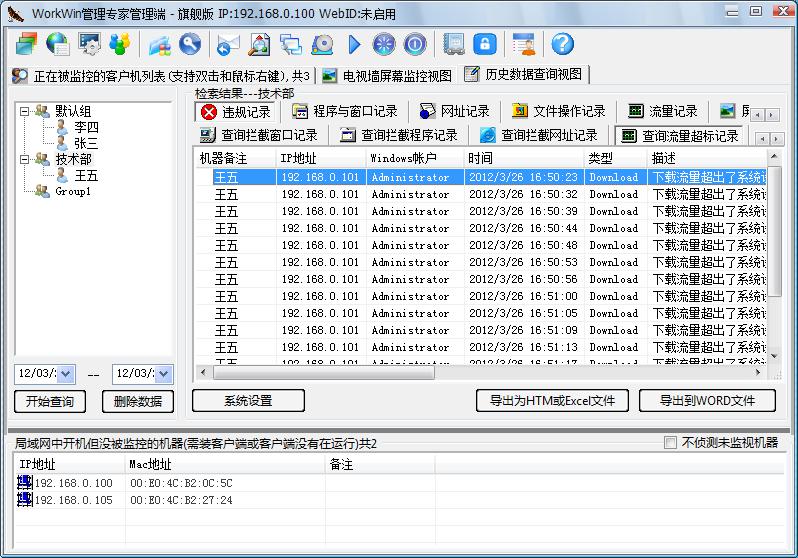This screenshot has width=798, height=558.
Task: Select Group1 in the tree
Action: [x=73, y=192]
